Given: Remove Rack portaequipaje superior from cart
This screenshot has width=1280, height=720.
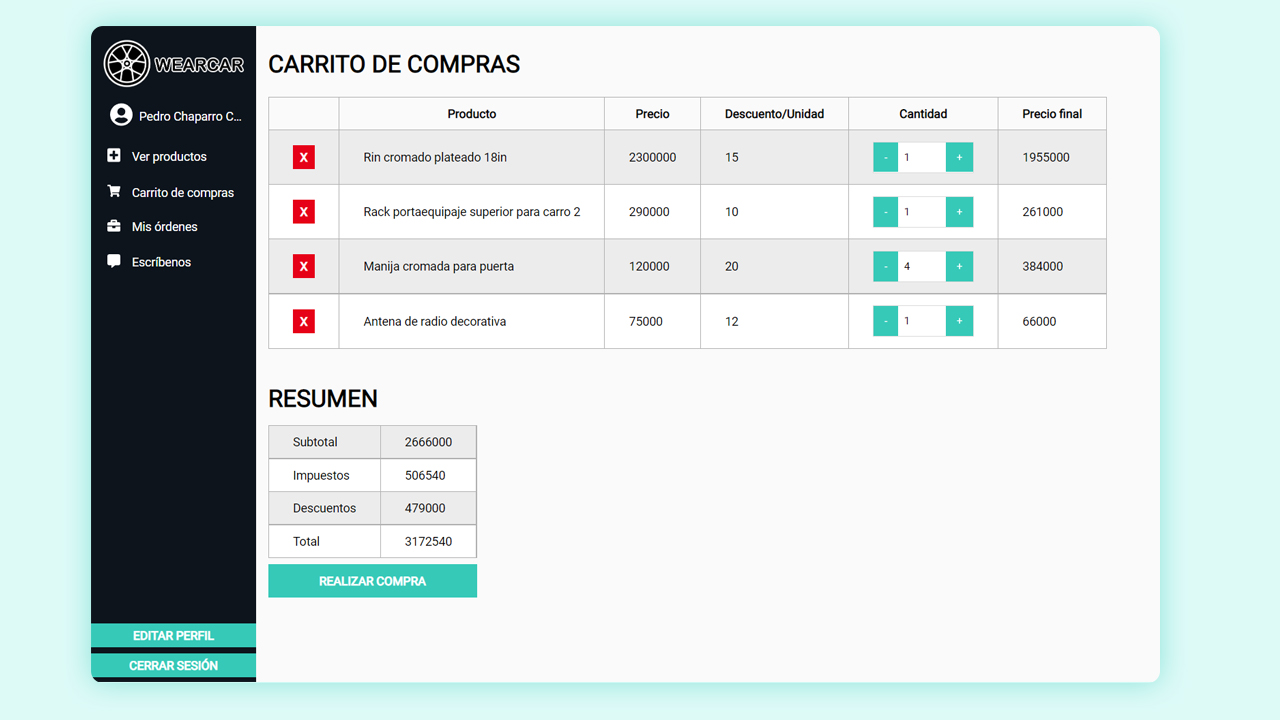Looking at the screenshot, I should [304, 212].
